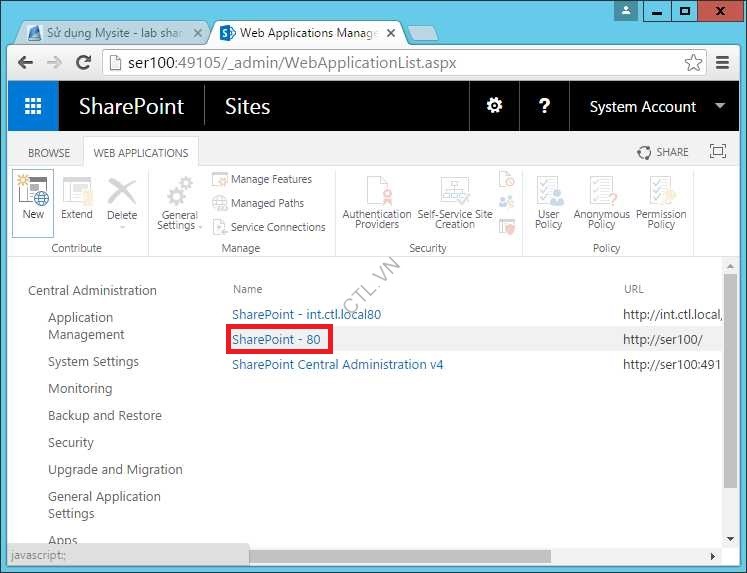Click the browser back arrow
The image size is (747, 573).
tap(25, 62)
